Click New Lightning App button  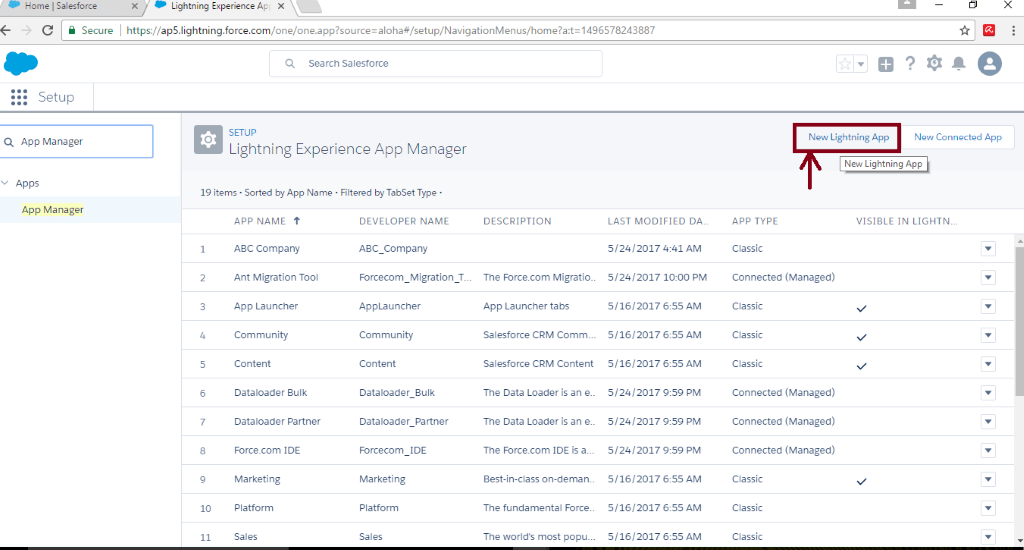point(848,137)
